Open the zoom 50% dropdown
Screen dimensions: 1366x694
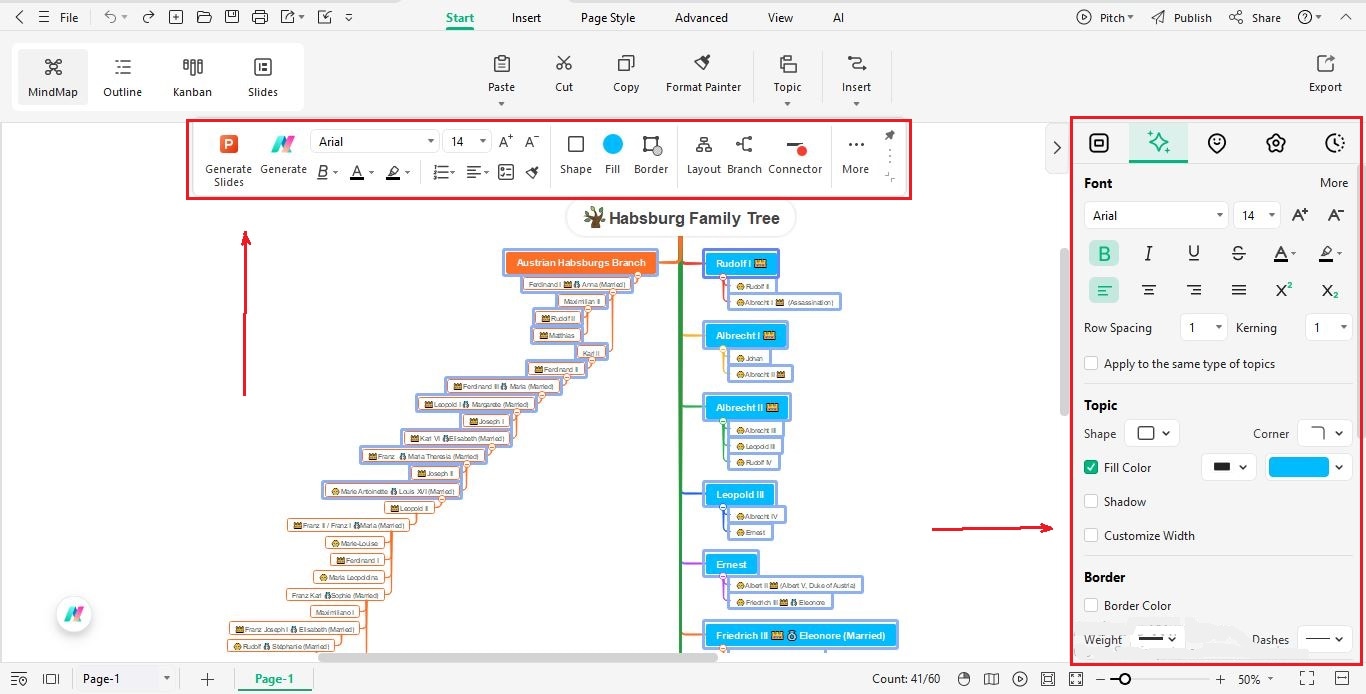1257,679
